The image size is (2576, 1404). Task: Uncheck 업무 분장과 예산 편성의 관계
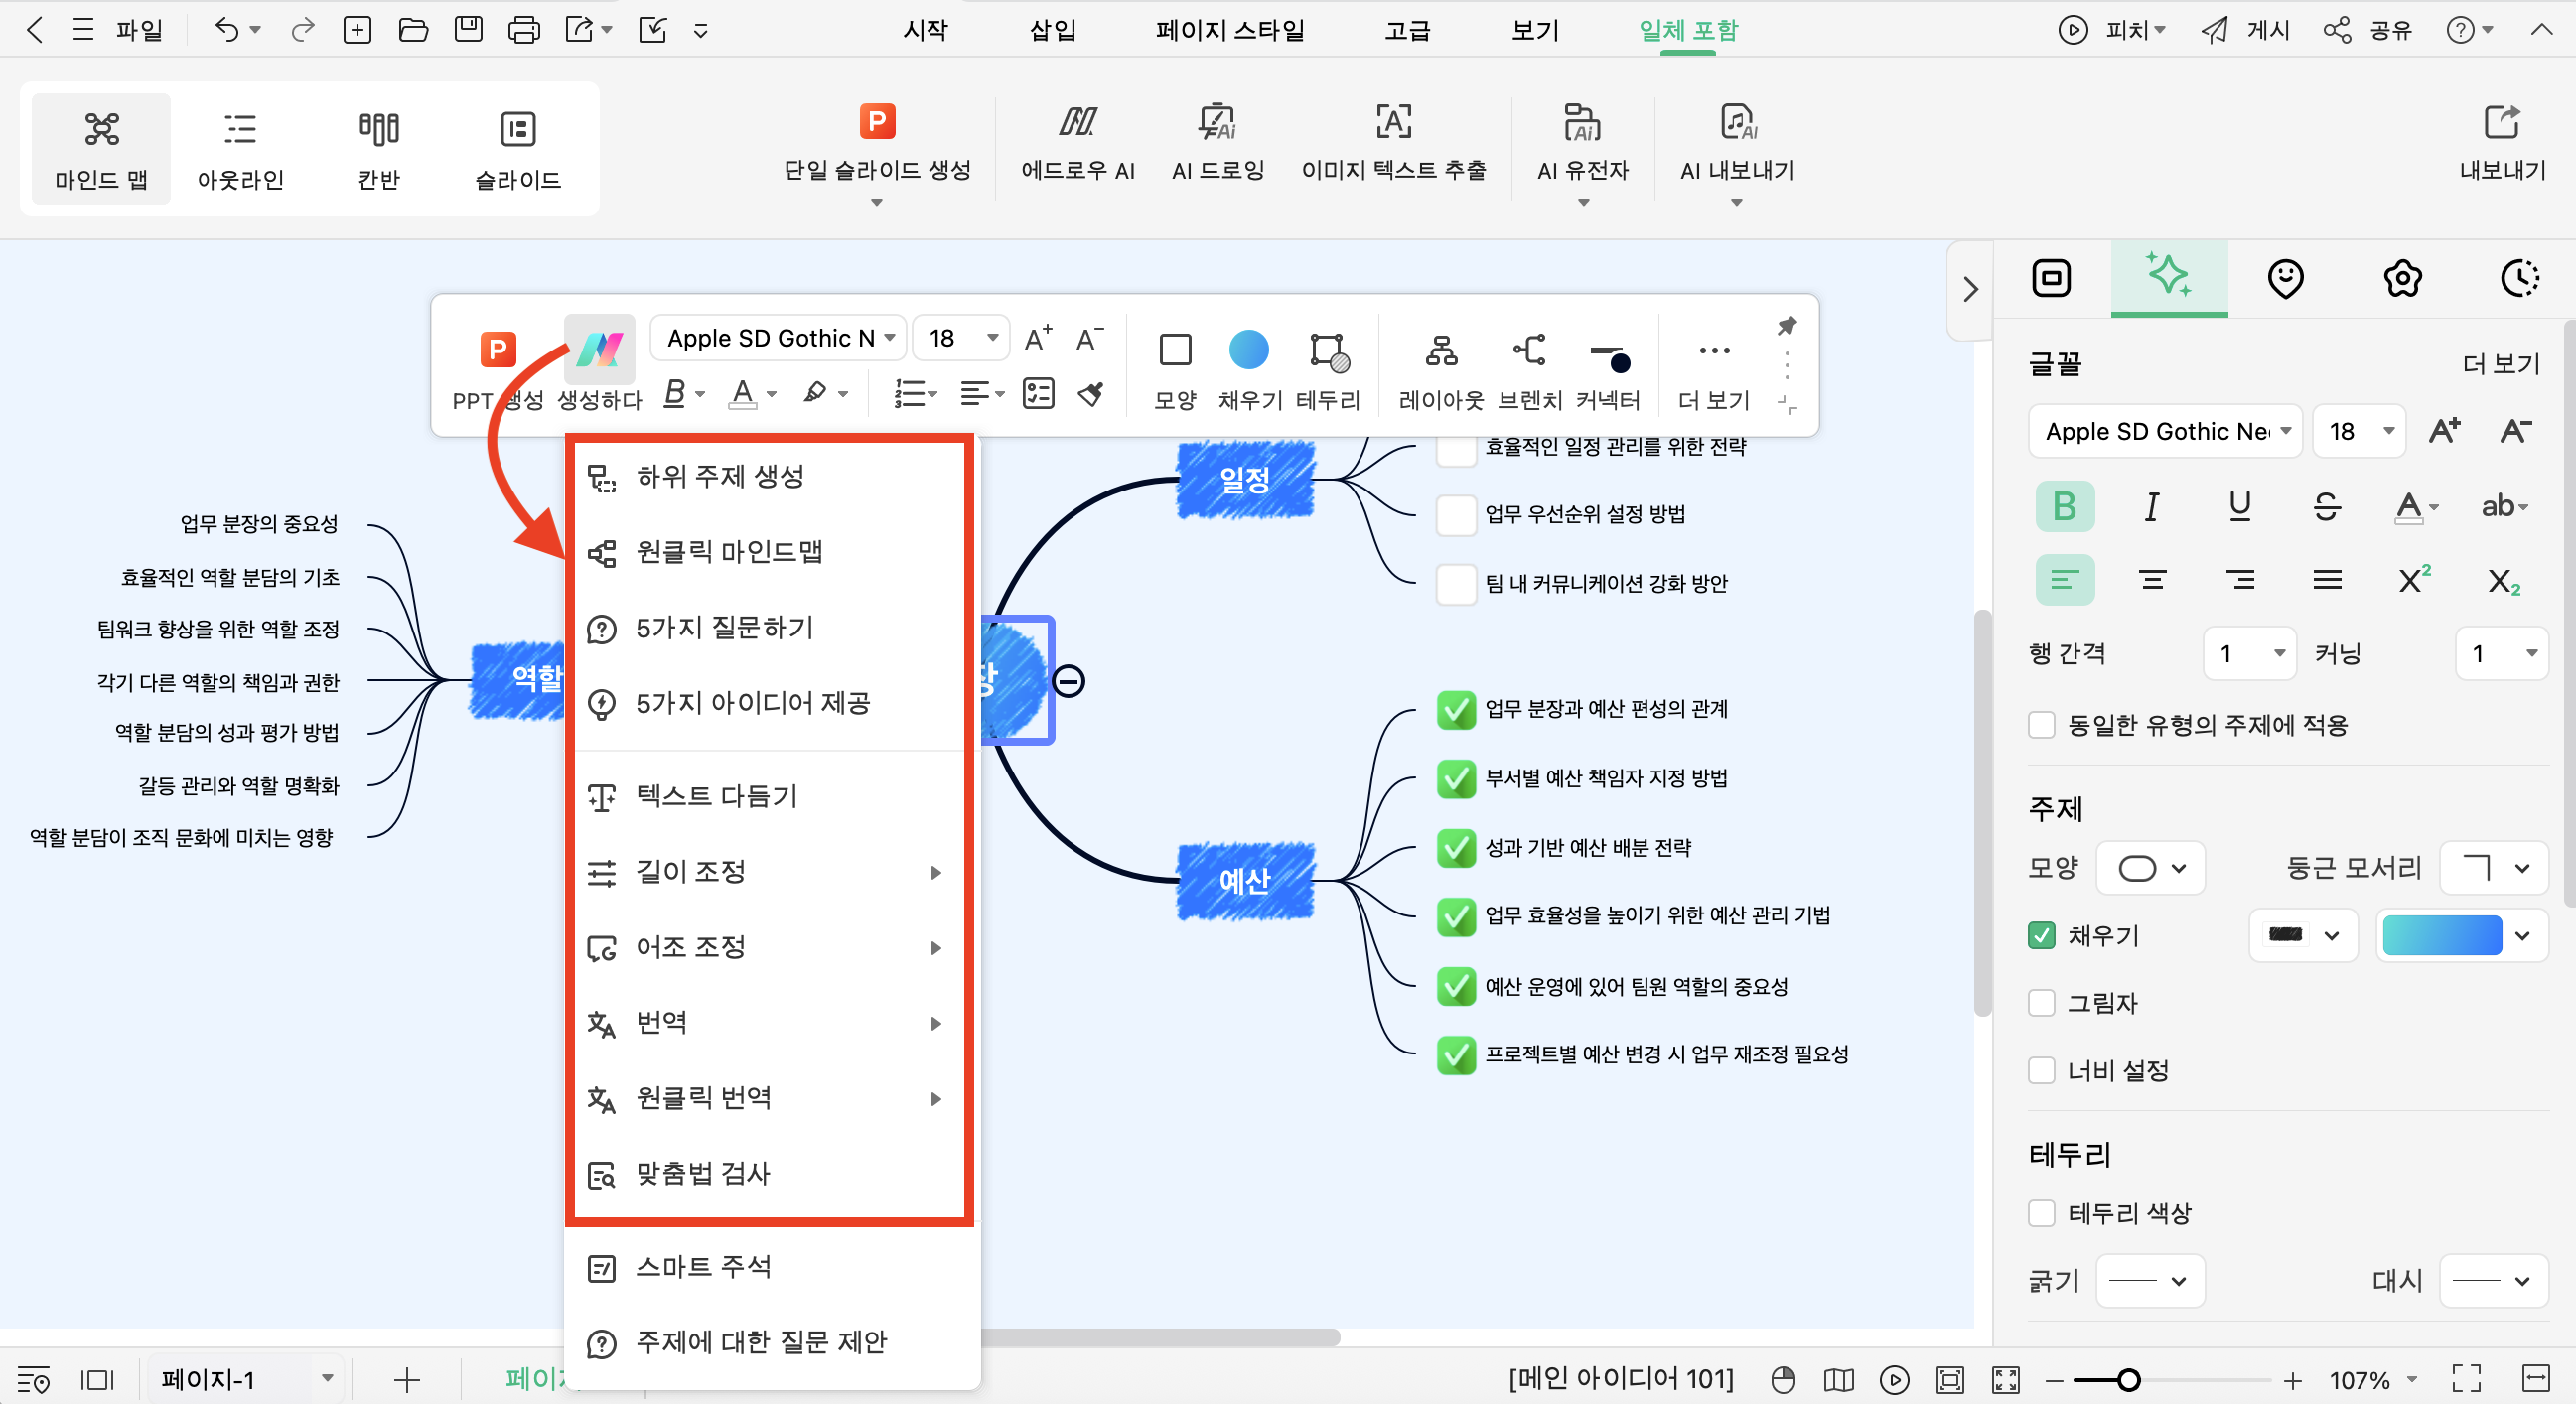(1455, 709)
